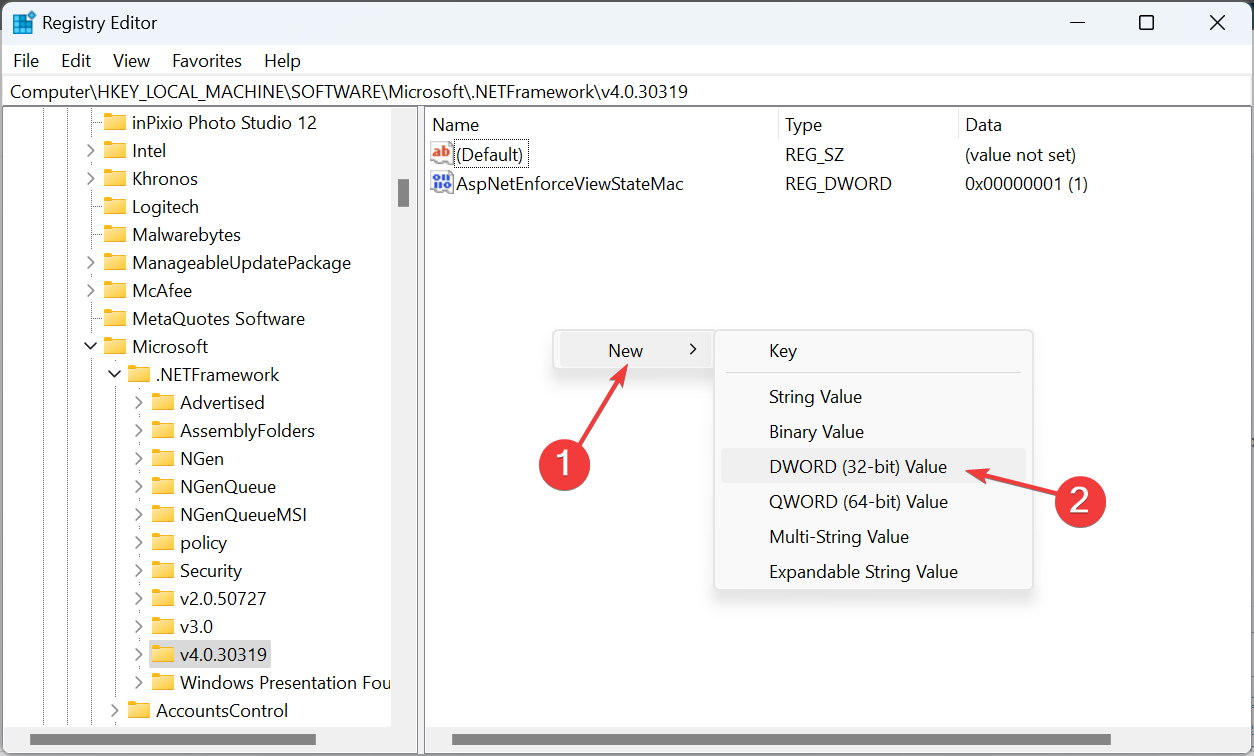
Task: Select the New context menu entry
Action: [634, 350]
